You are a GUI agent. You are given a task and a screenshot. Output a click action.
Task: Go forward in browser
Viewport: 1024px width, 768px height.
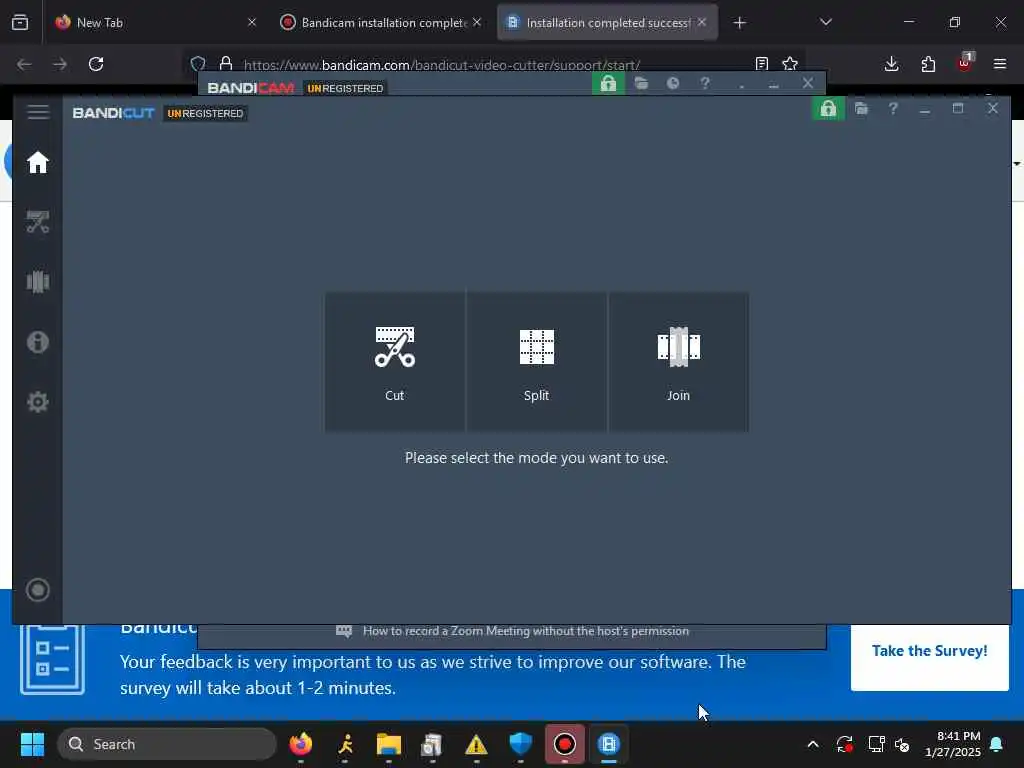[x=60, y=64]
